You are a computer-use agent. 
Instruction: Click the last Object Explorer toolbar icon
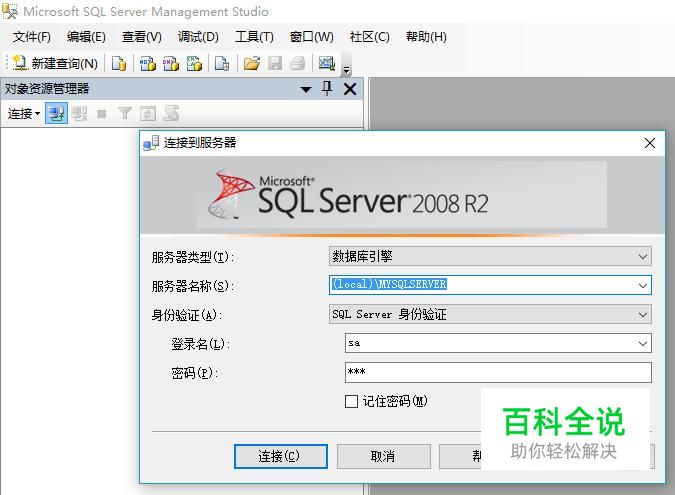pyautogui.click(x=171, y=113)
